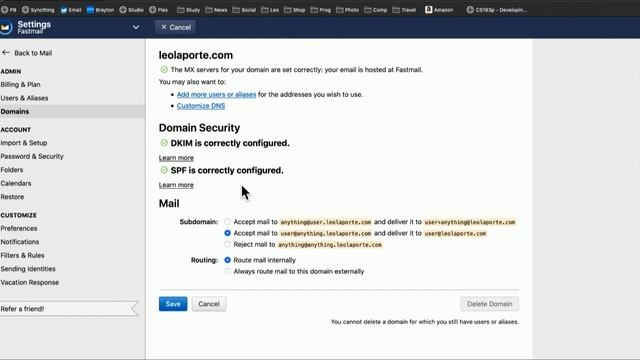Open the Email bookmark
Viewport: 640px width, 360px height.
71,10
